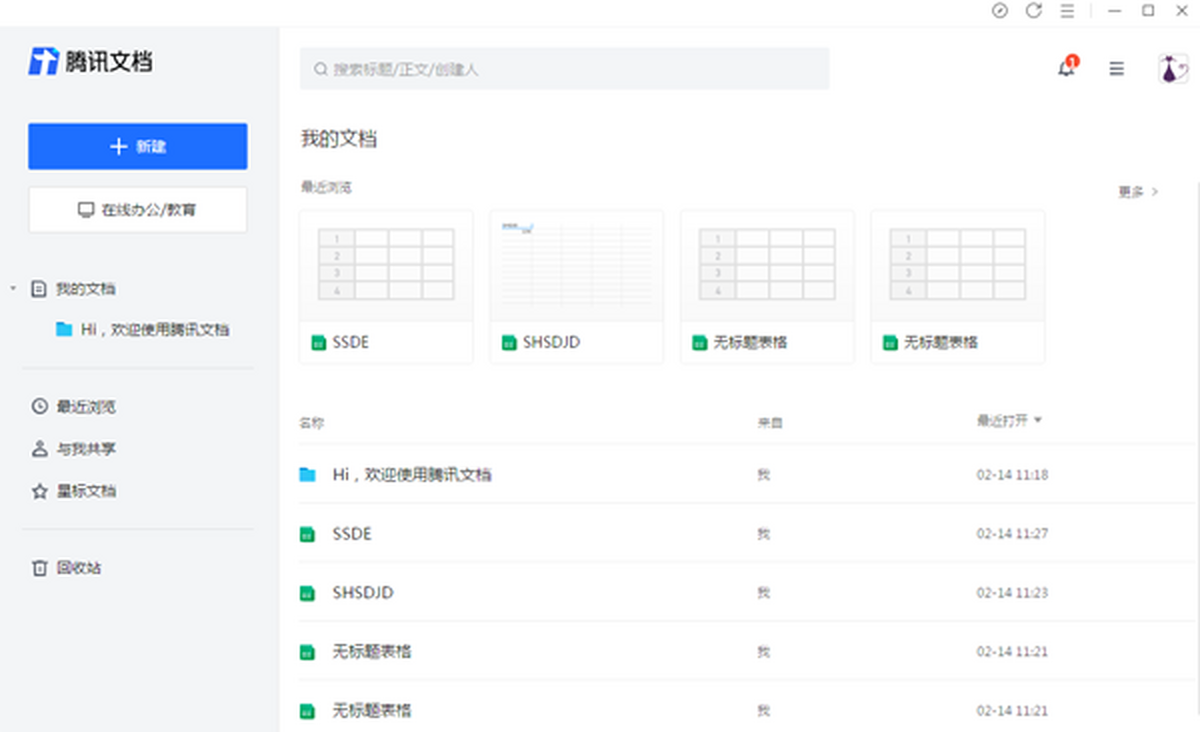Open the user avatar profile
The height and width of the screenshot is (732, 1200).
(x=1172, y=69)
